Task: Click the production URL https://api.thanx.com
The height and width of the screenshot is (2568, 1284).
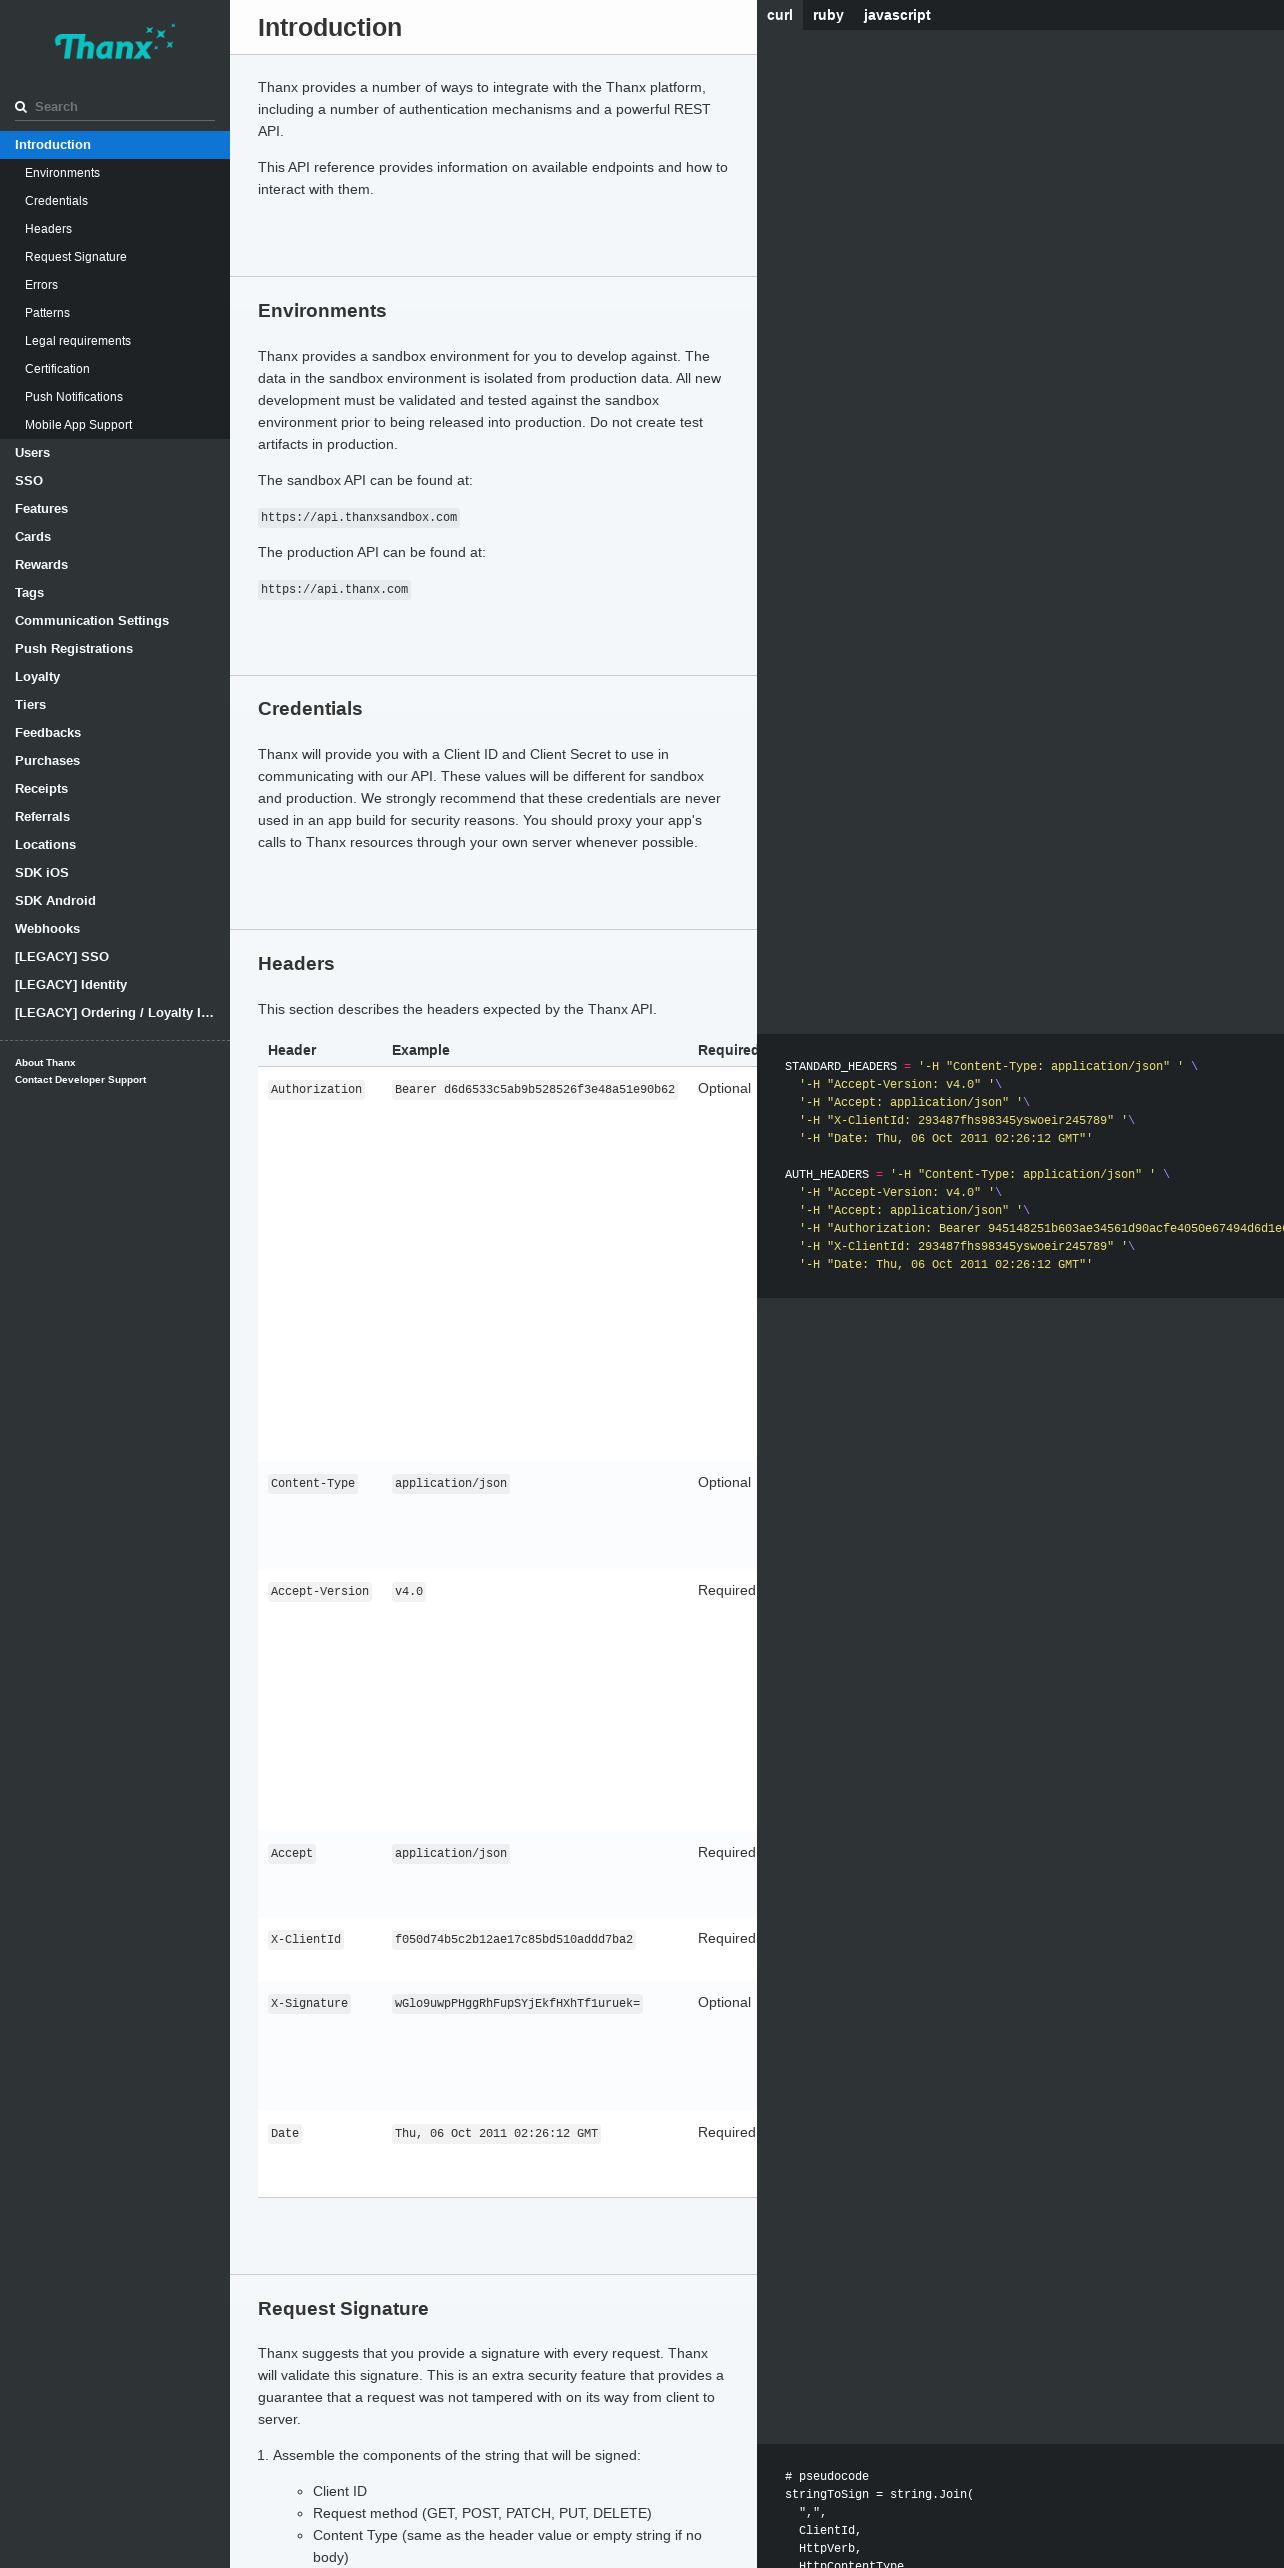Action: point(334,590)
